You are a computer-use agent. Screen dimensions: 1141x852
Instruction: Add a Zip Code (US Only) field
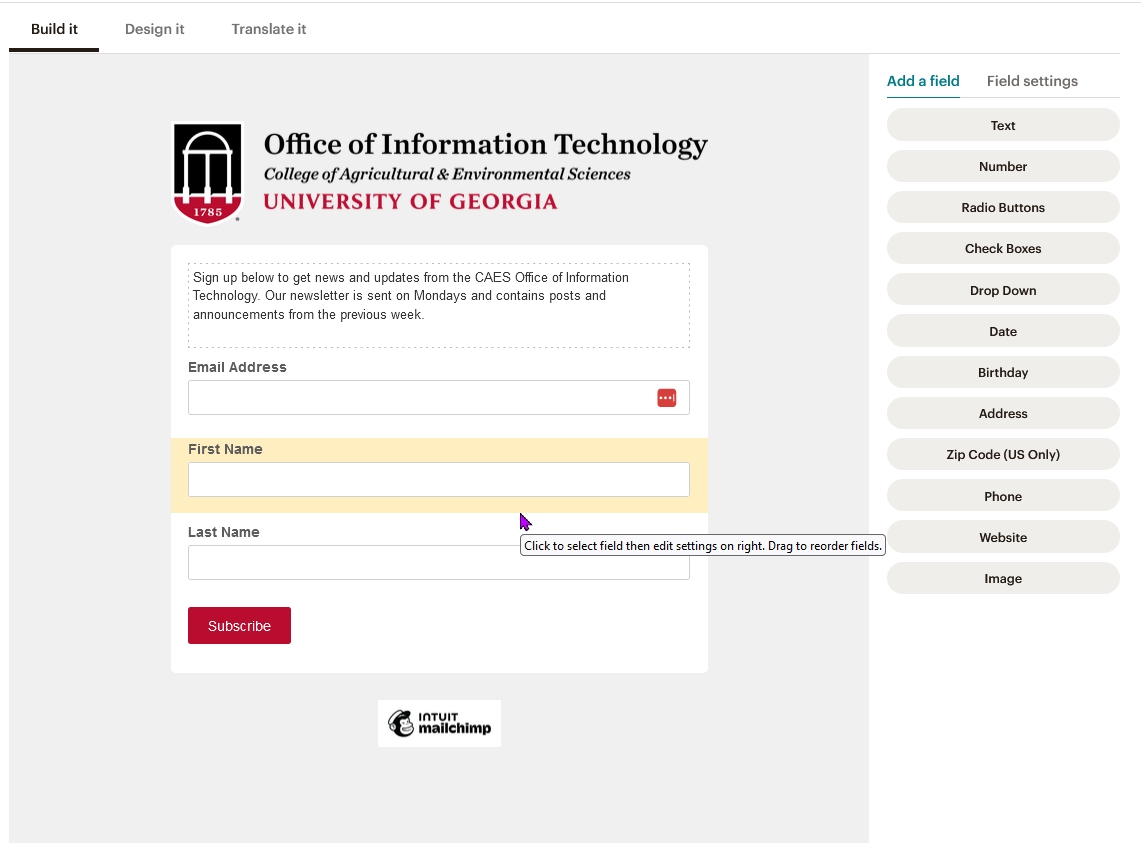[x=1003, y=454]
